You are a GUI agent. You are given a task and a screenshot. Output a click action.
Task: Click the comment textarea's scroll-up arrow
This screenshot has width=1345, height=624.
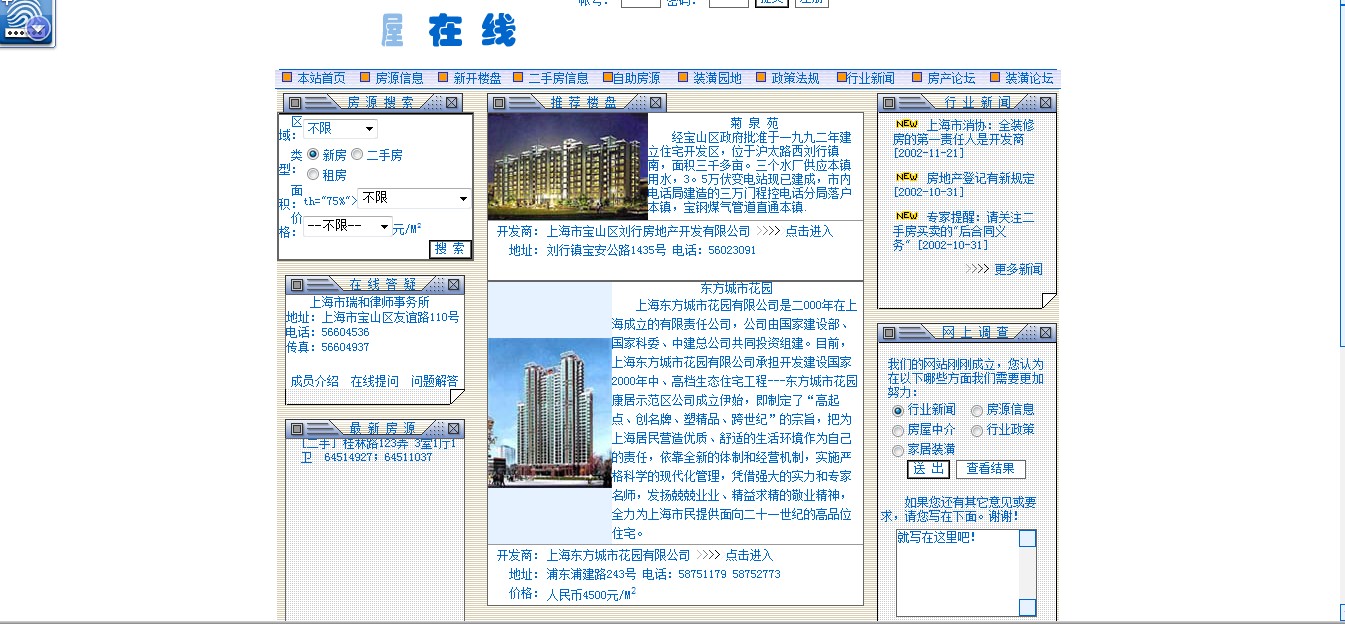tap(1027, 539)
